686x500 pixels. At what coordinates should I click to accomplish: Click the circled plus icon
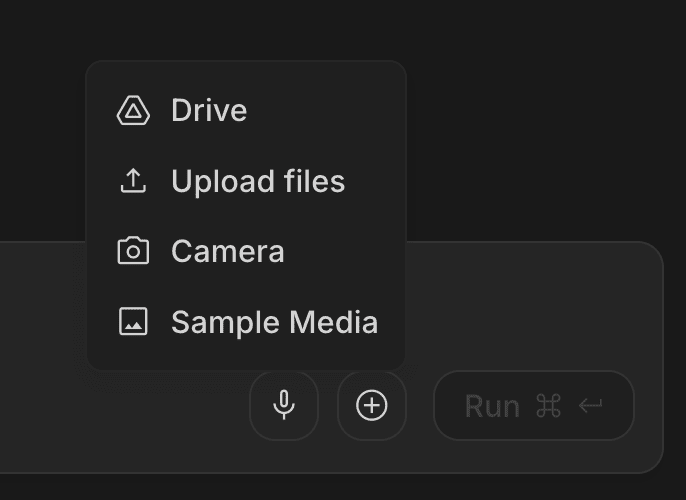pyautogui.click(x=372, y=405)
